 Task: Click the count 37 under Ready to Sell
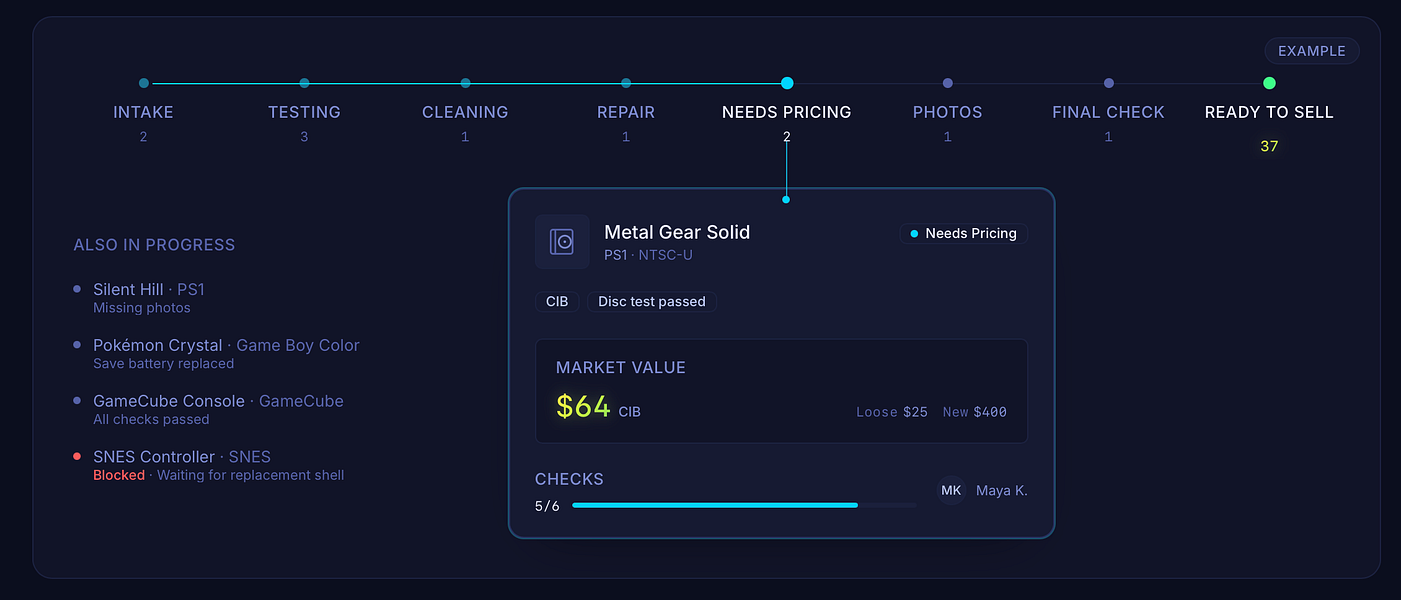coord(1269,146)
